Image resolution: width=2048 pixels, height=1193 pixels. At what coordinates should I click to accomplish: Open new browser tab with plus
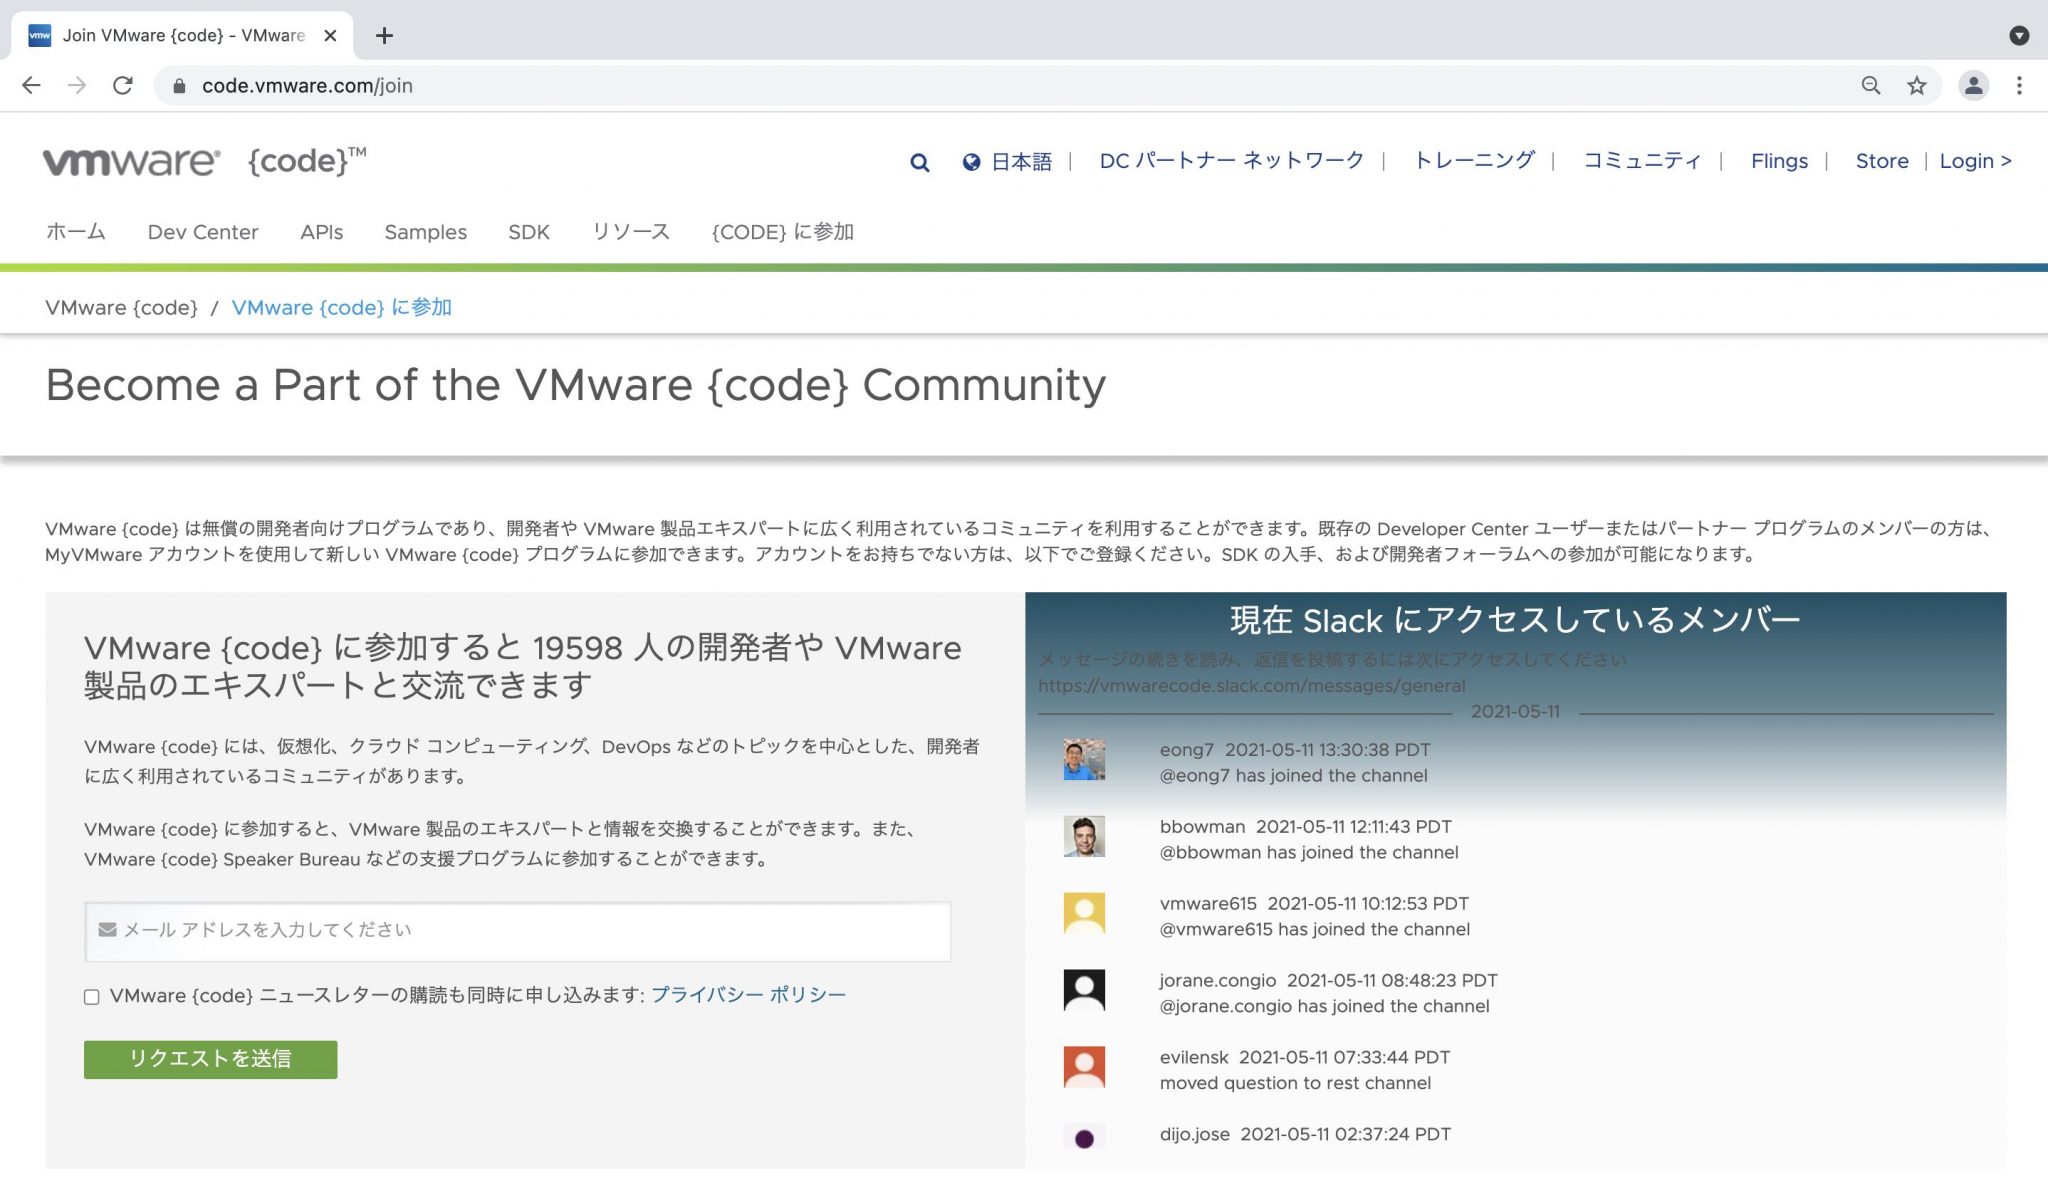(x=384, y=36)
